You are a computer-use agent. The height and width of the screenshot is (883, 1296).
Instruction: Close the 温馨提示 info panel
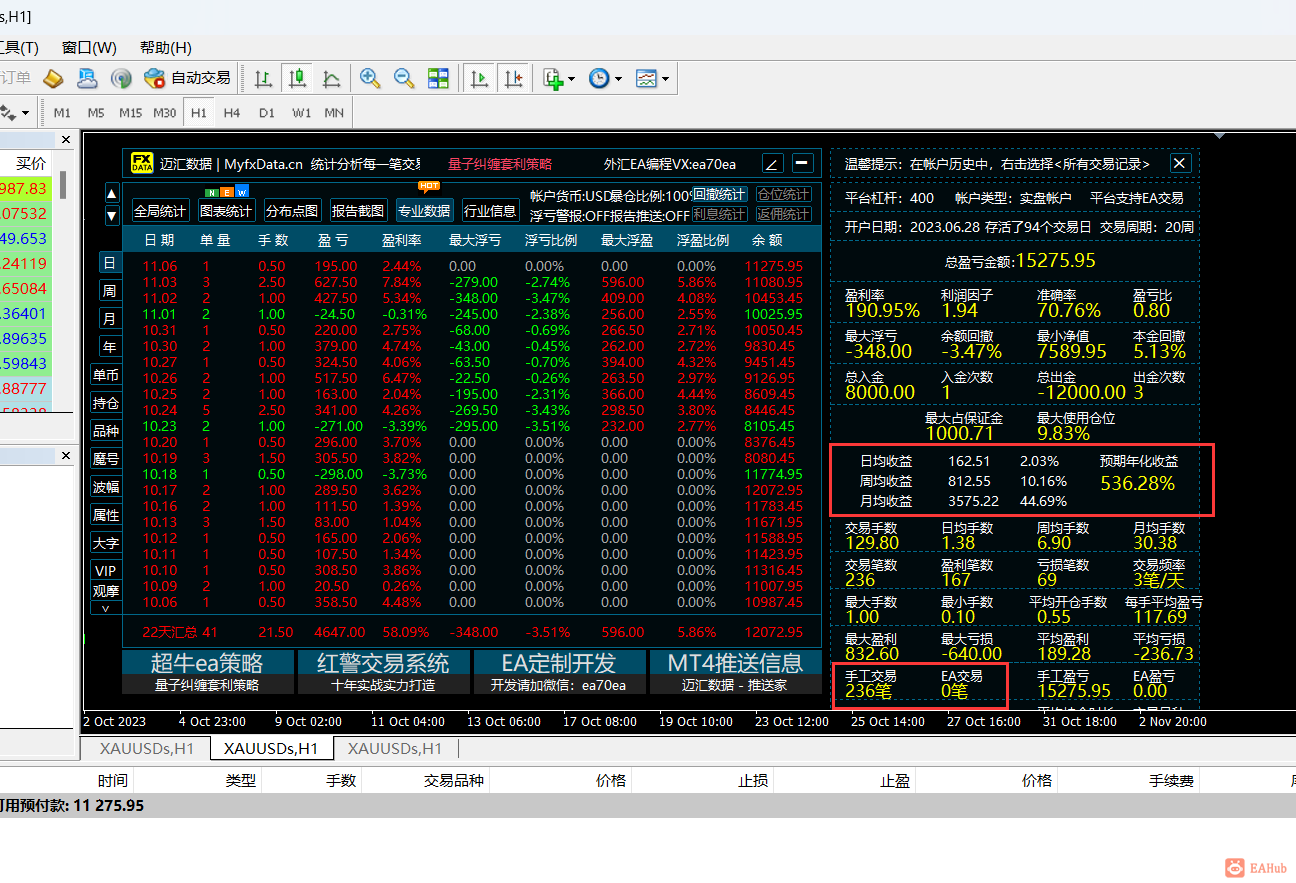pyautogui.click(x=1180, y=163)
